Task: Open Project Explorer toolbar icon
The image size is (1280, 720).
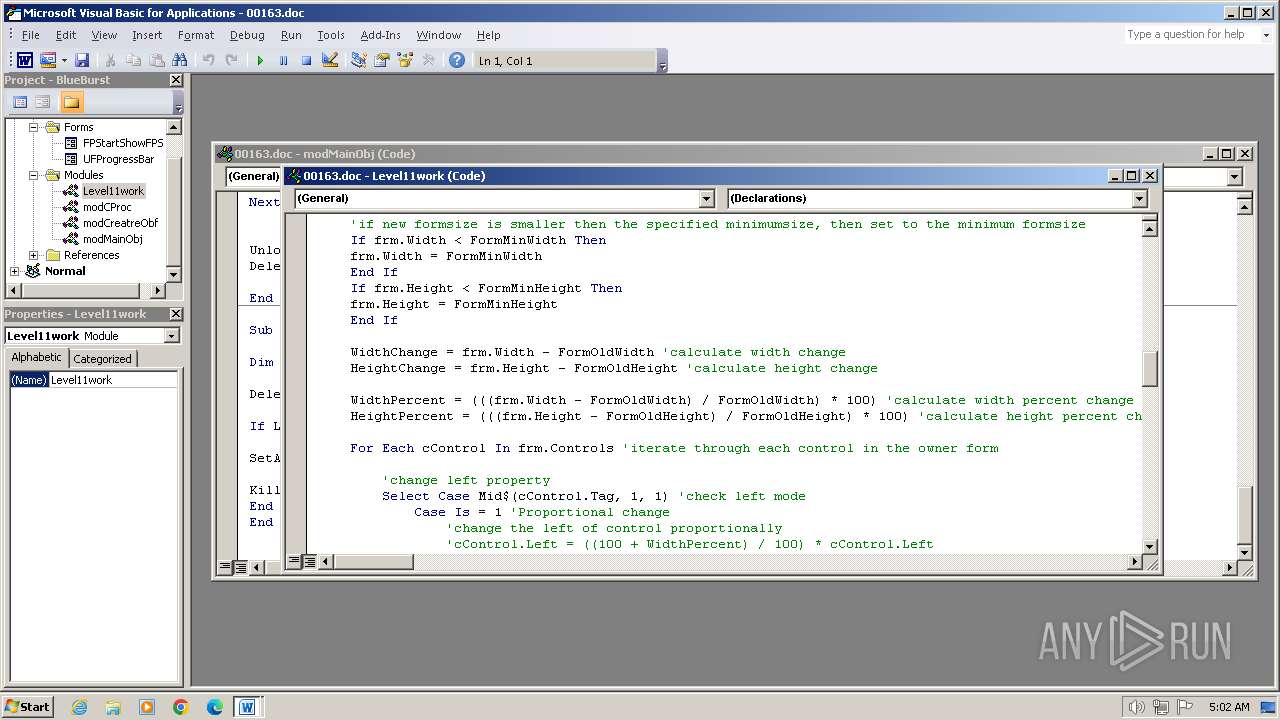Action: pos(358,61)
